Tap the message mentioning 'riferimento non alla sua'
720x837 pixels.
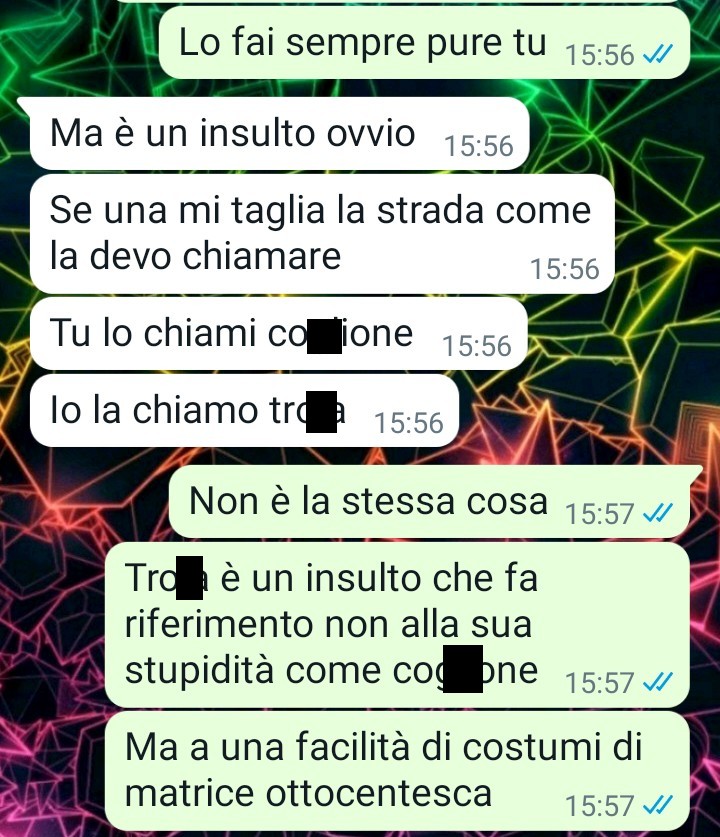[398, 625]
